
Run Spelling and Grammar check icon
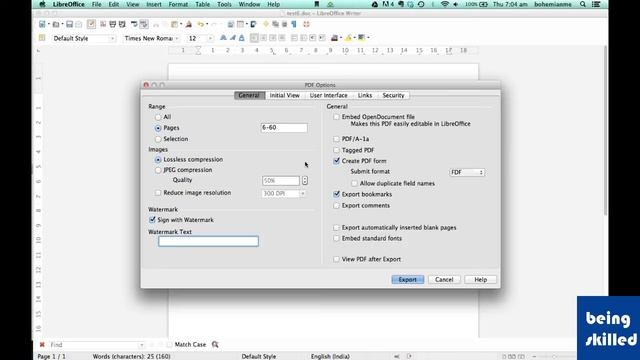click(x=134, y=24)
